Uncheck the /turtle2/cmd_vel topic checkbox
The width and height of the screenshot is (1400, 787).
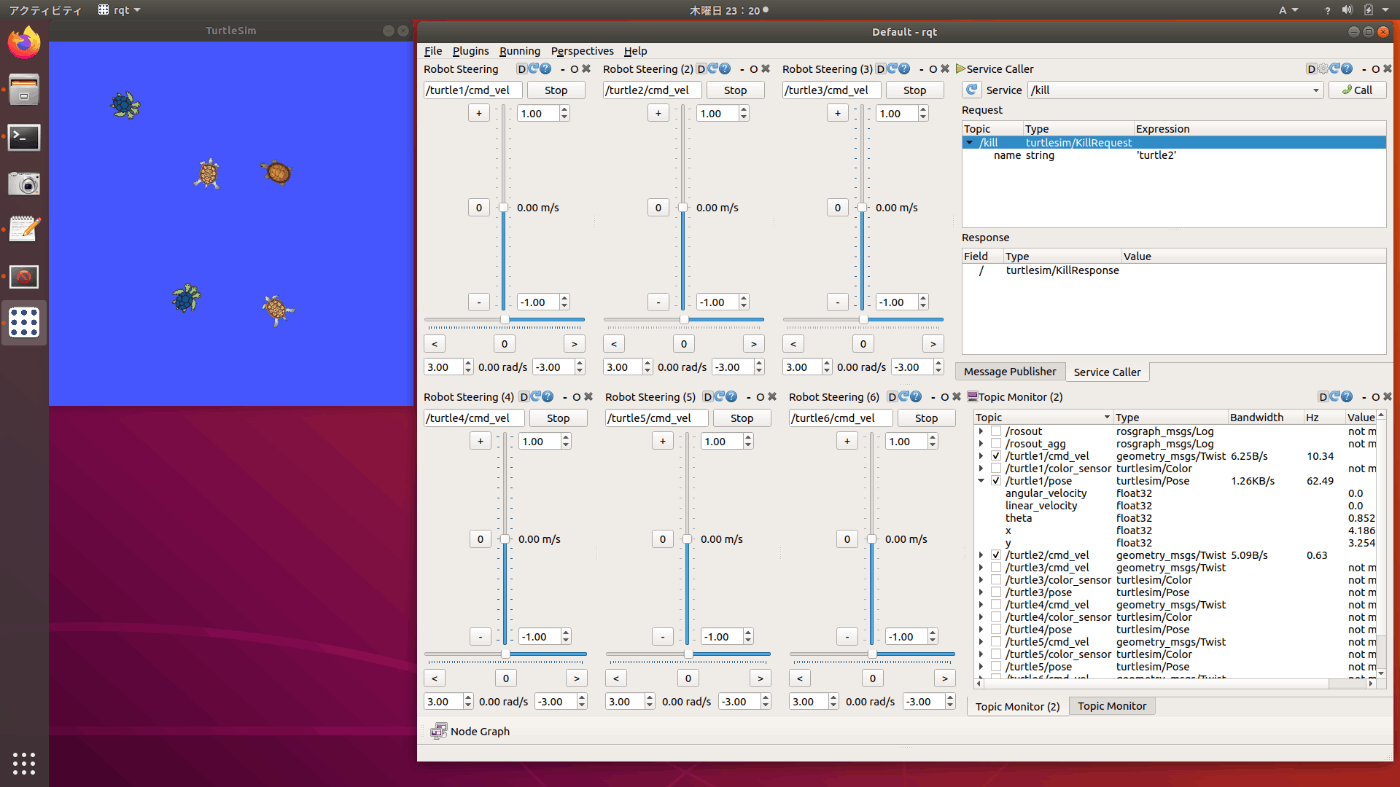pos(996,555)
